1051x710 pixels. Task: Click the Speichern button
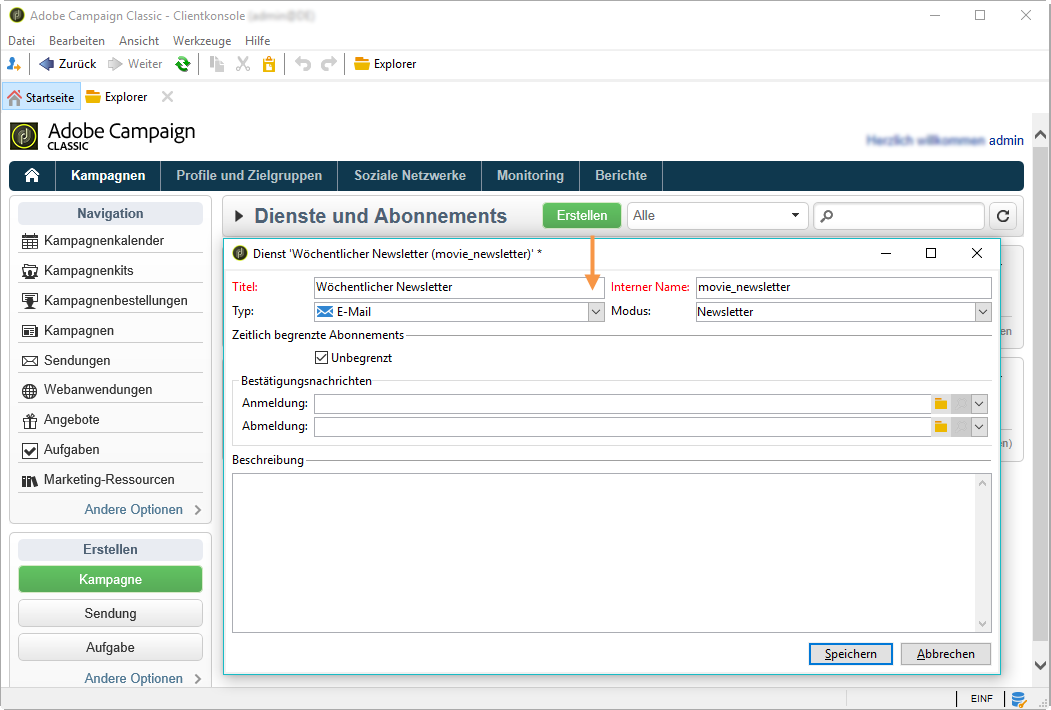pyautogui.click(x=851, y=654)
